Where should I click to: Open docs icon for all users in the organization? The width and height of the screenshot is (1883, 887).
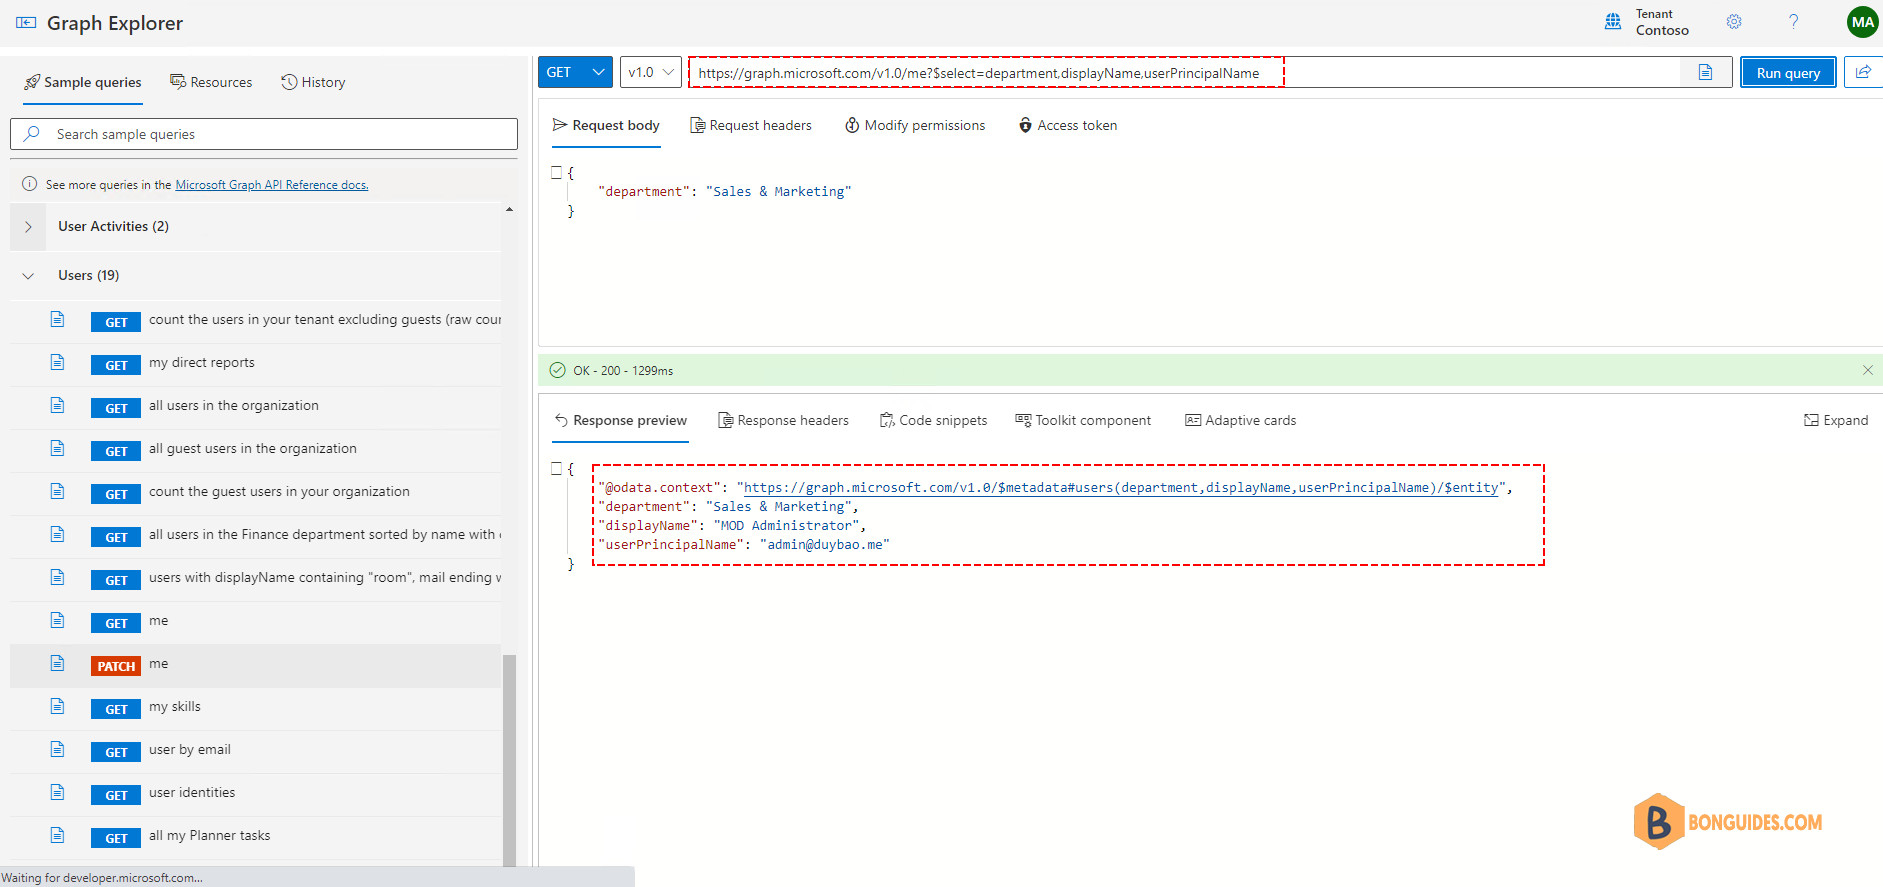pyautogui.click(x=58, y=405)
